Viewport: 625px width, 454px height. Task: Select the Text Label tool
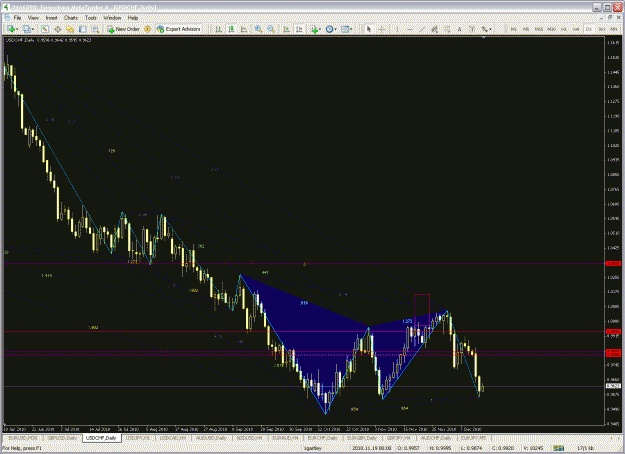(472, 29)
